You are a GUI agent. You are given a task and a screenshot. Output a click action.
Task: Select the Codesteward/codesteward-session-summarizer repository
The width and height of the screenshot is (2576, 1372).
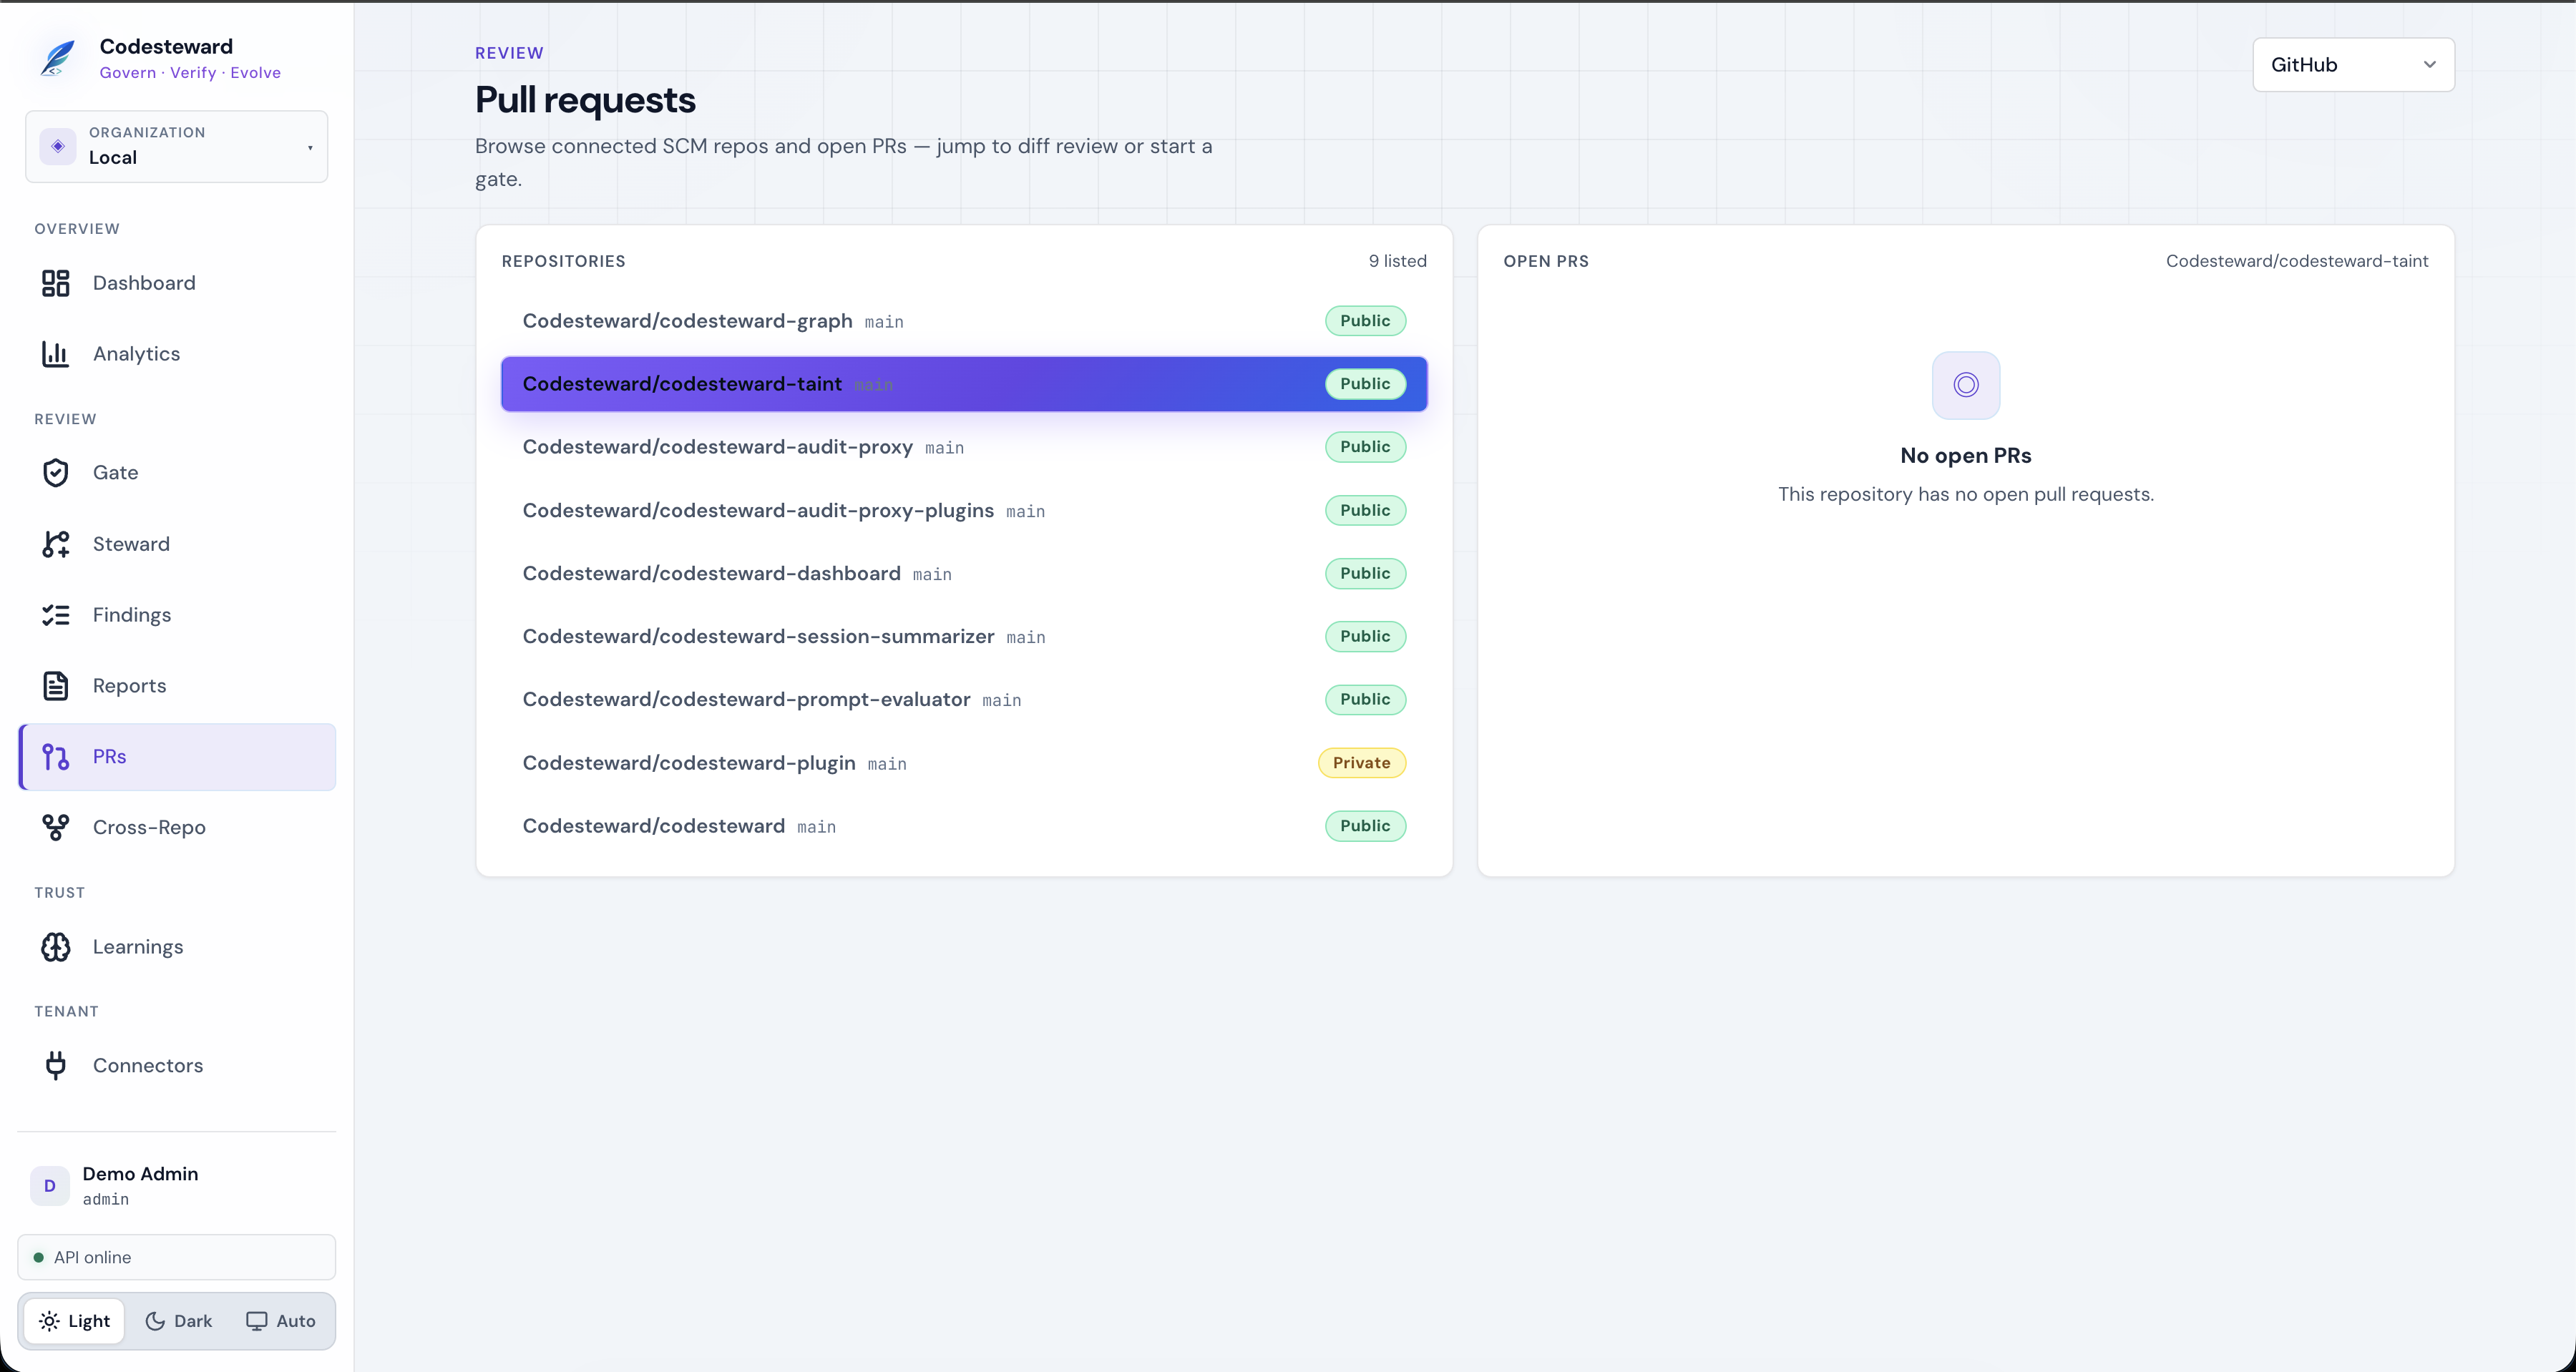pyautogui.click(x=964, y=636)
